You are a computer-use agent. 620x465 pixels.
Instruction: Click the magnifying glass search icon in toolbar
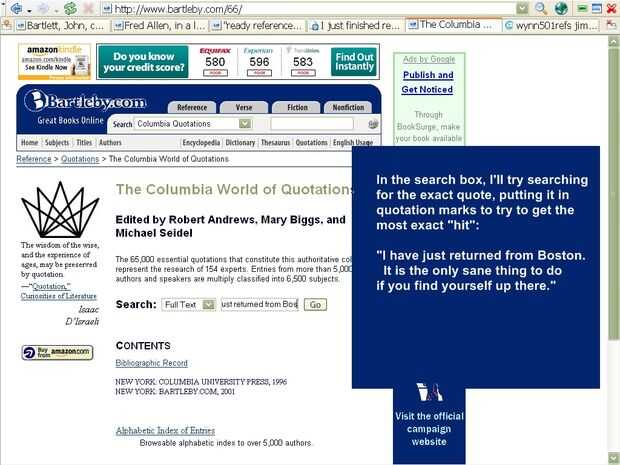(541, 8)
